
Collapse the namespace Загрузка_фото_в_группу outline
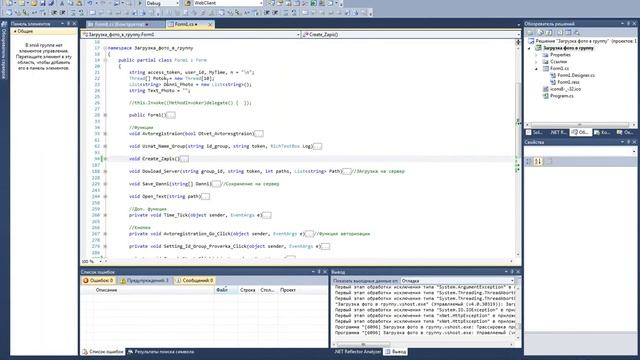(x=105, y=48)
